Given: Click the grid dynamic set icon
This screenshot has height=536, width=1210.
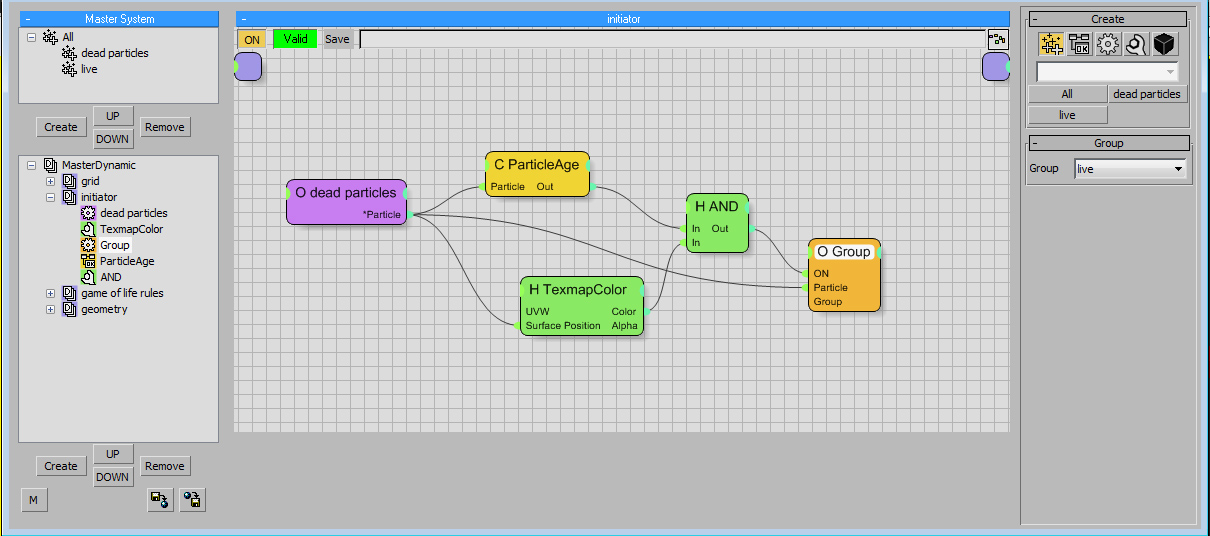Looking at the screenshot, I should [70, 181].
